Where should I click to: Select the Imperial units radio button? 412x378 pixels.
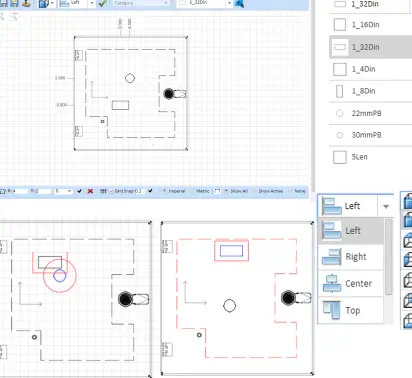(x=165, y=191)
